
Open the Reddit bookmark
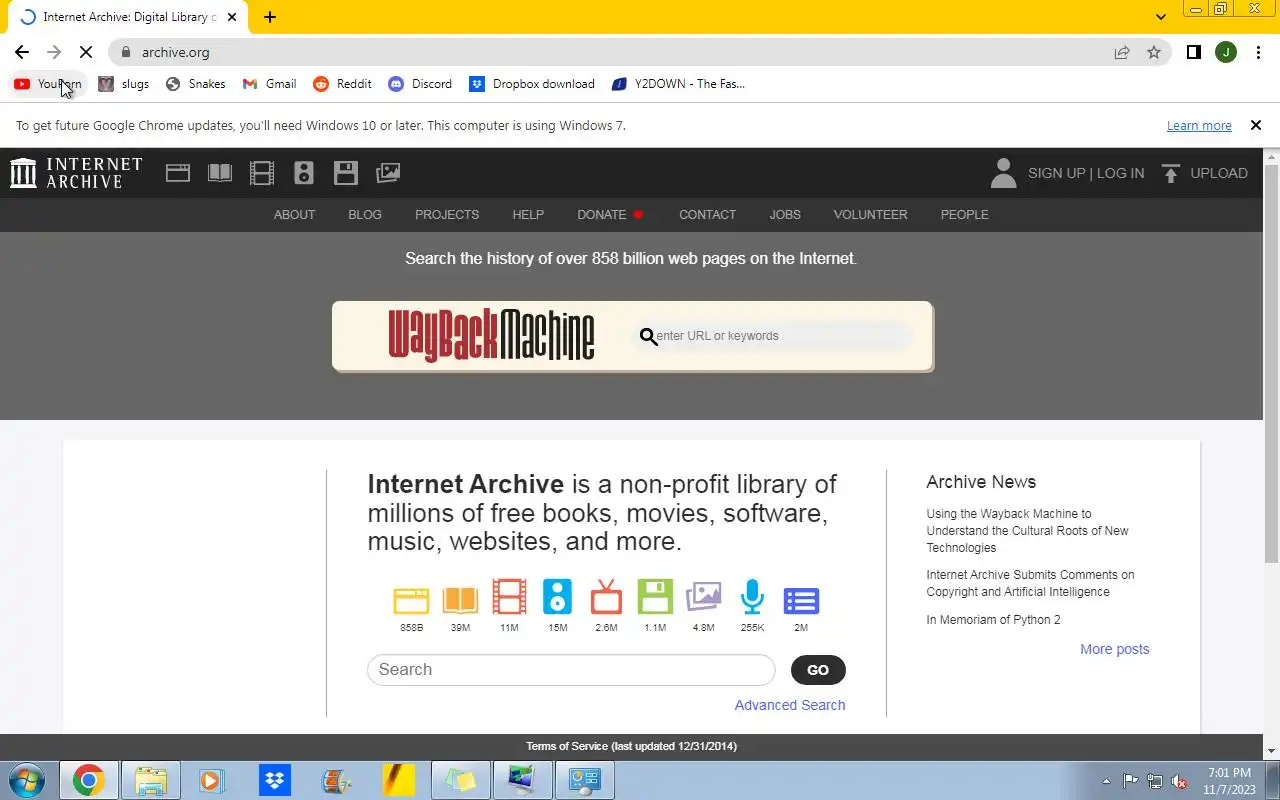(x=342, y=84)
